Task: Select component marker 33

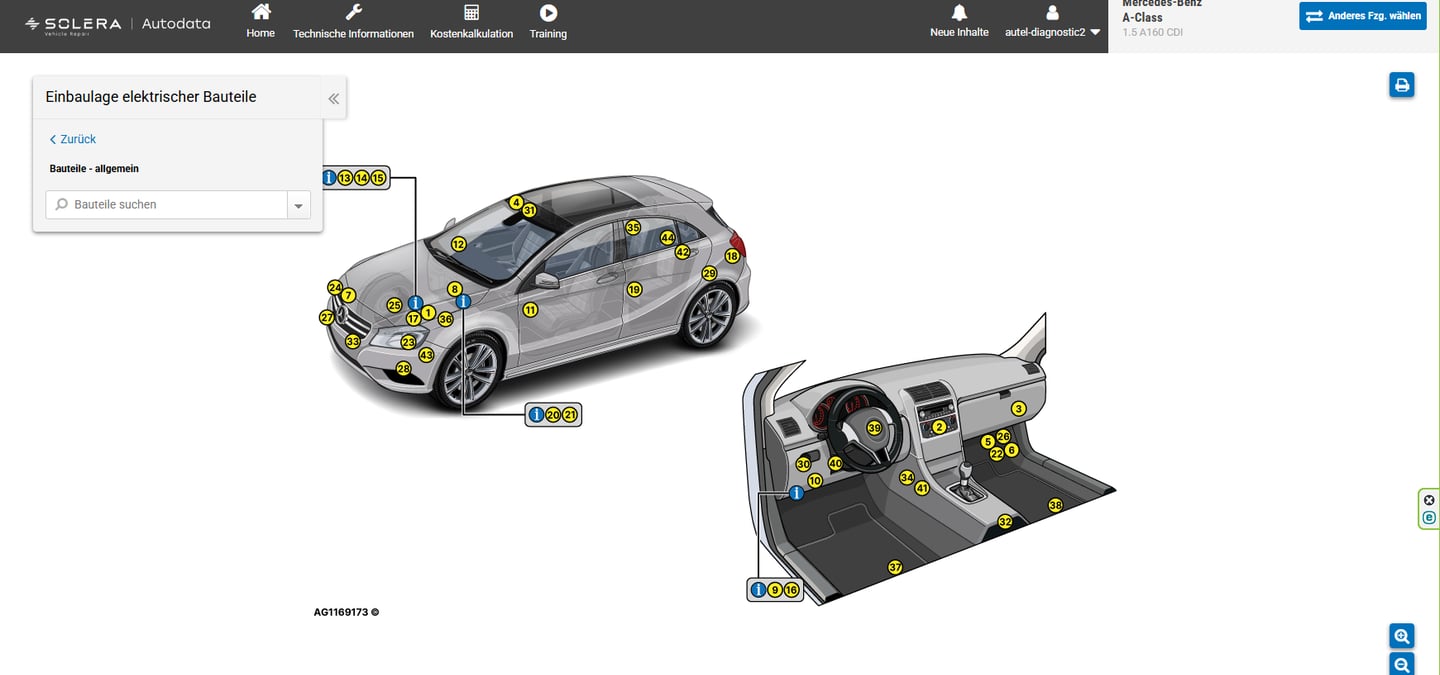Action: click(353, 342)
